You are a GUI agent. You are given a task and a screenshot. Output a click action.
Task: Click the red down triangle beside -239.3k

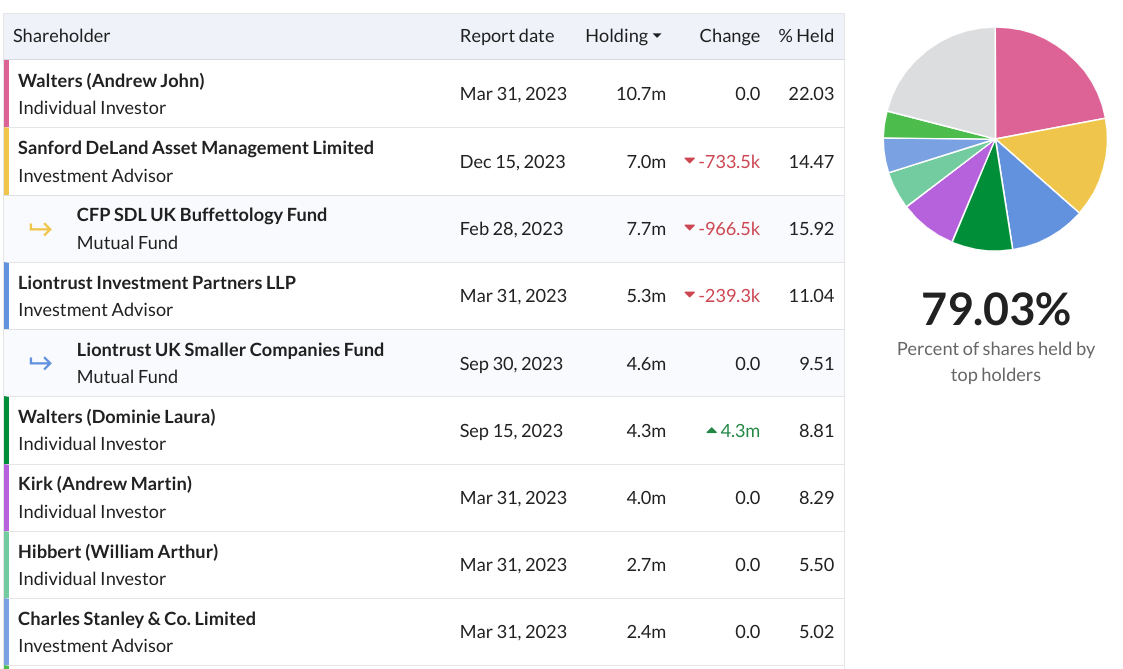click(690, 295)
